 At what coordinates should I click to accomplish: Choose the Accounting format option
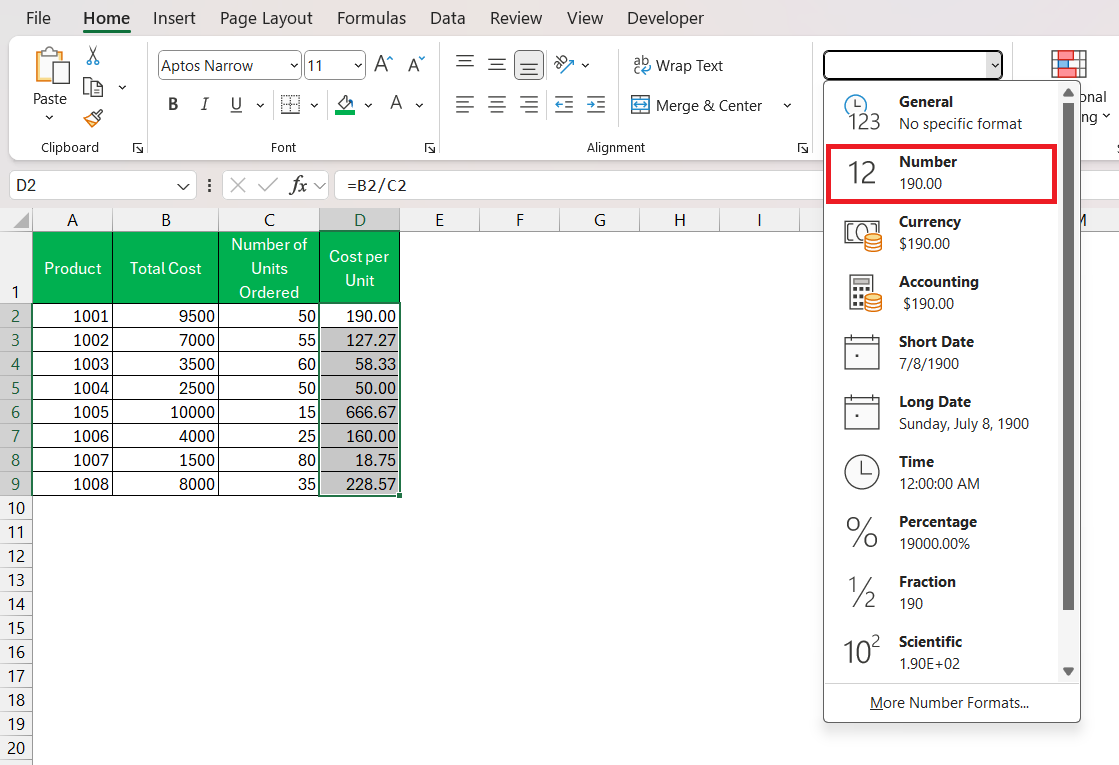click(941, 293)
